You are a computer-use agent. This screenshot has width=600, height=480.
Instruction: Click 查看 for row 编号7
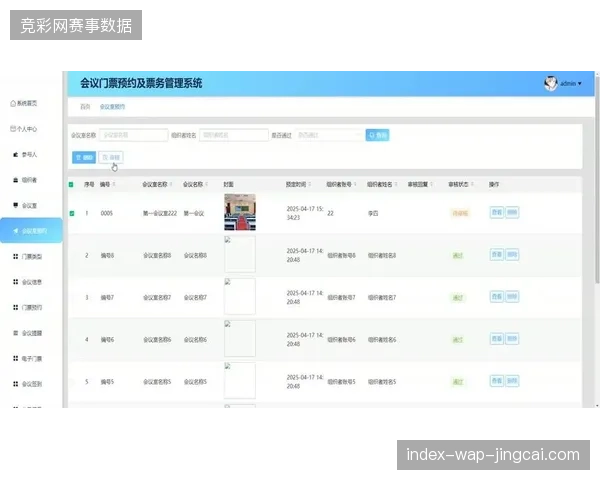point(497,297)
